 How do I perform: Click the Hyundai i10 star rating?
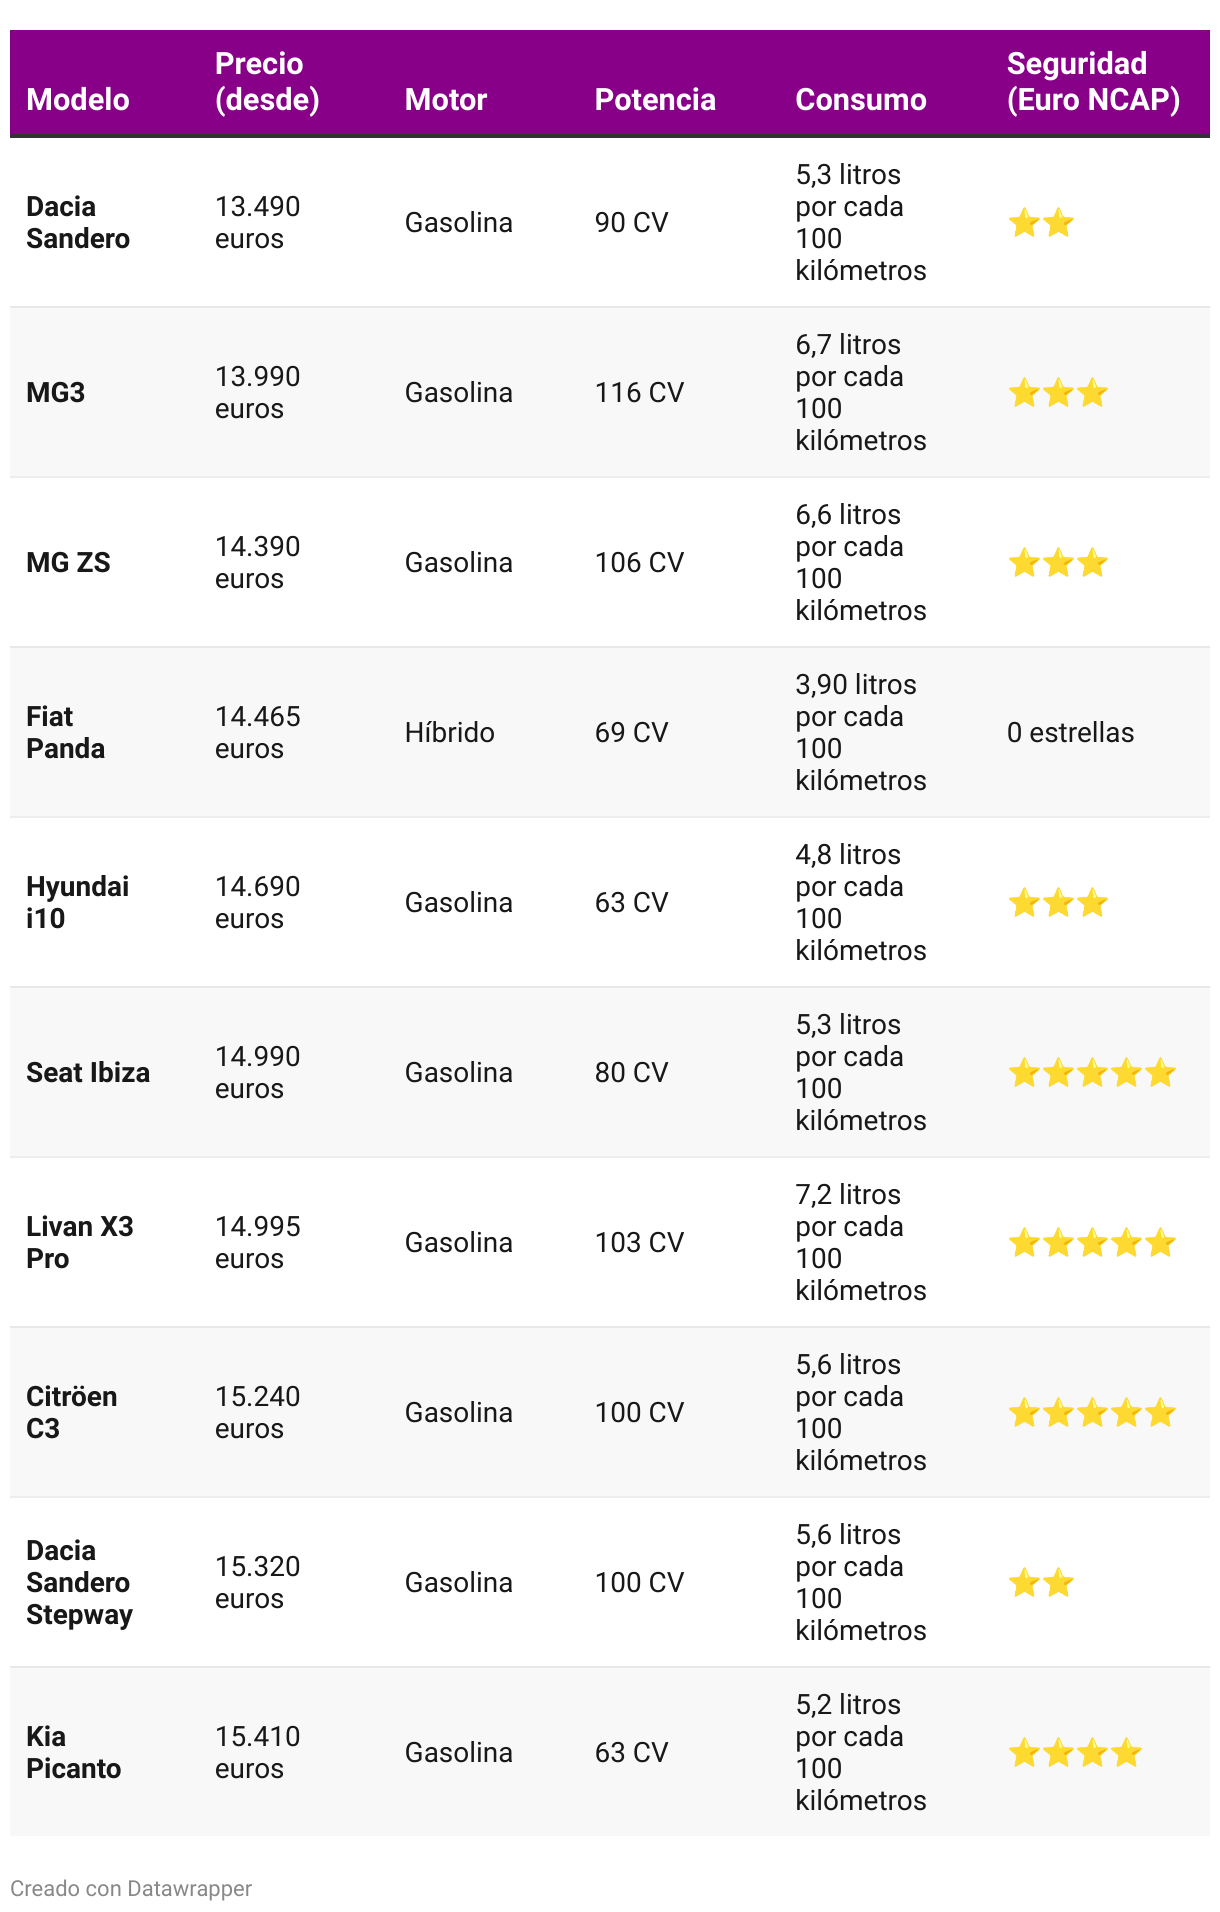[1058, 902]
